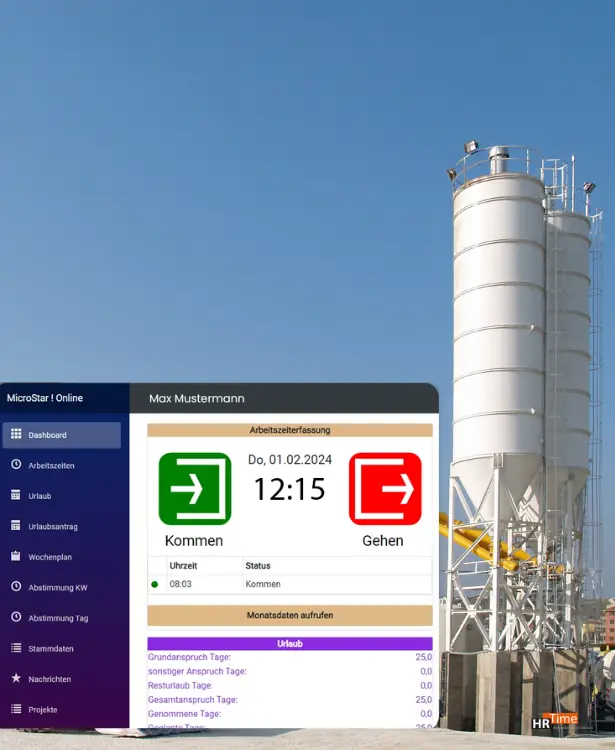Click the Arbeitszeiten clock icon
This screenshot has width=615, height=750.
pos(16,464)
